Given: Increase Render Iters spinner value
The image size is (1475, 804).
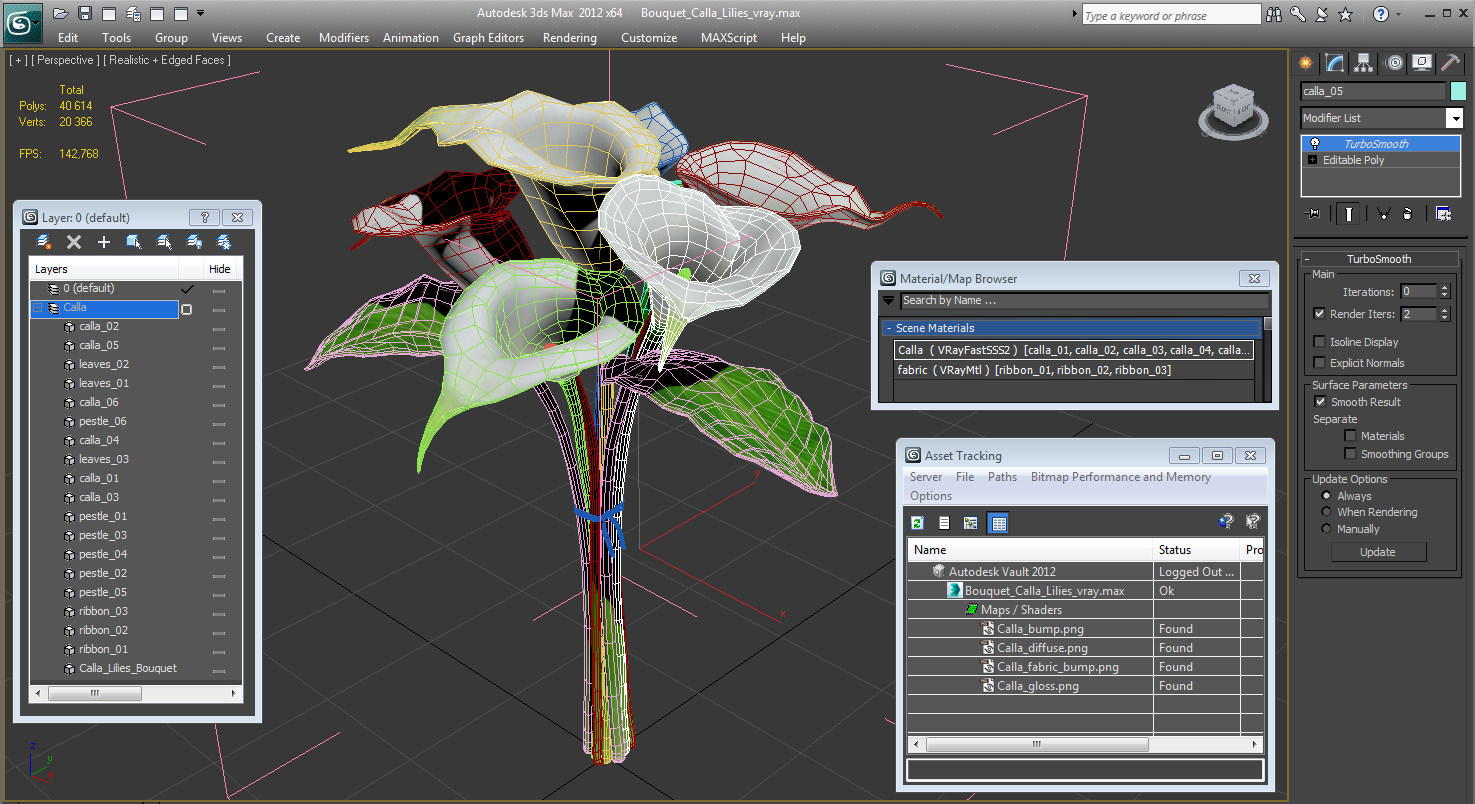Looking at the screenshot, I should pyautogui.click(x=1444, y=310).
